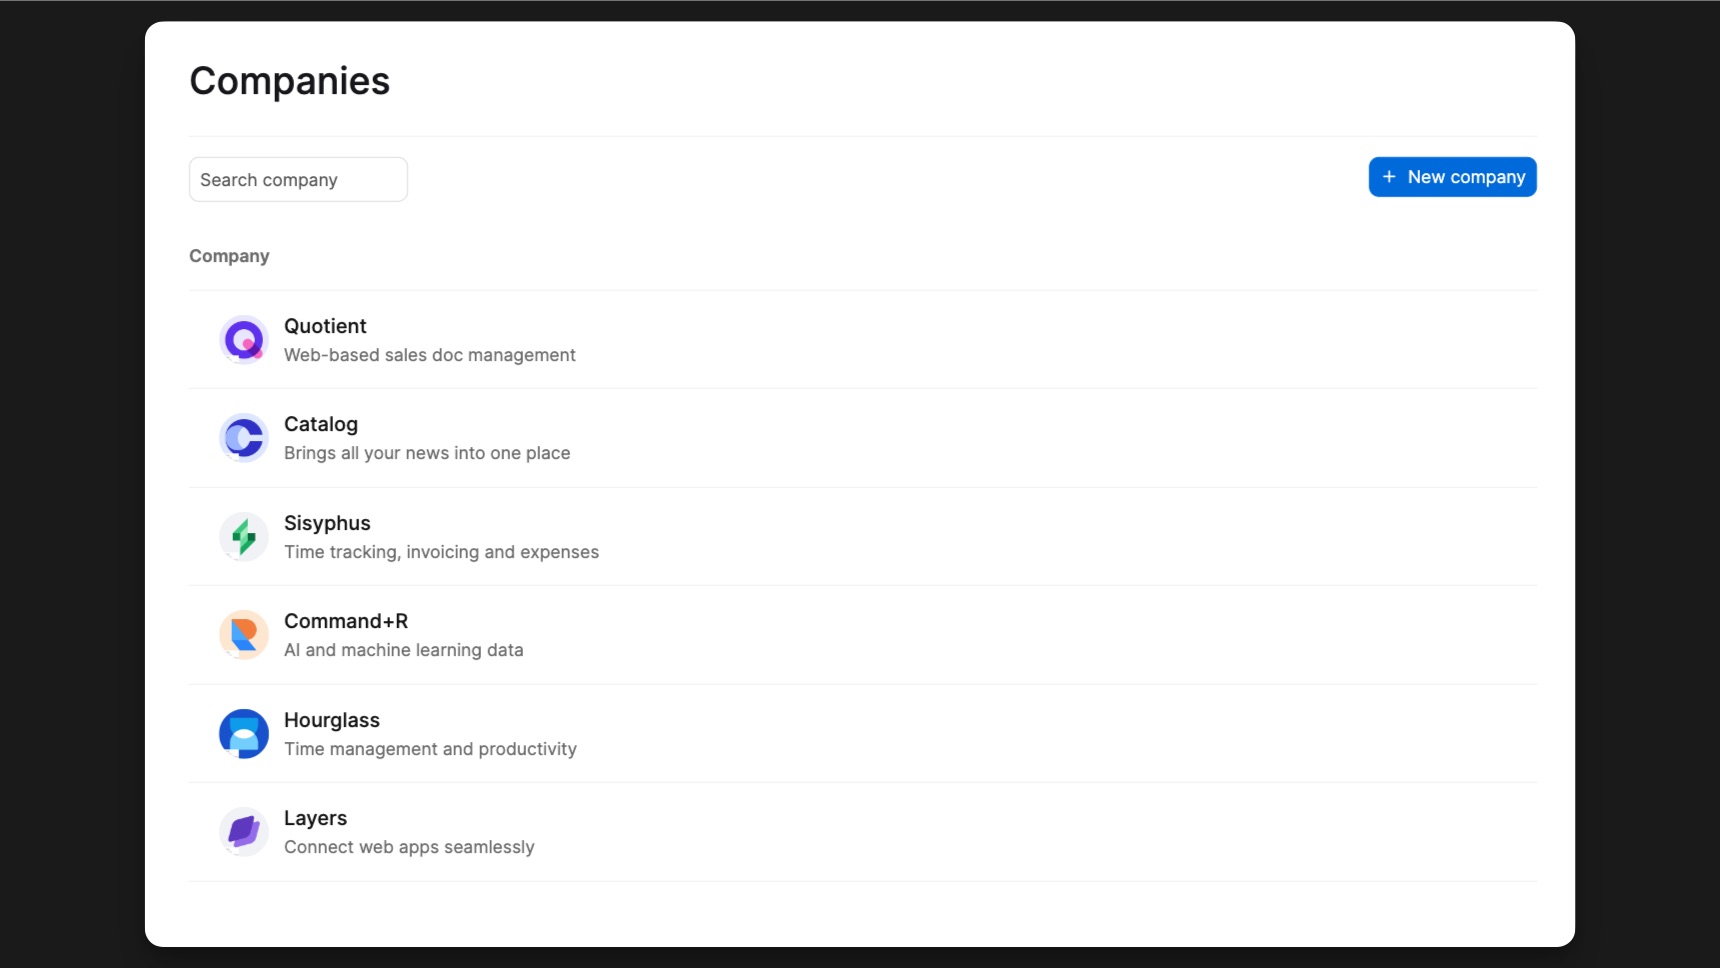Click the Companies page title
1720x968 pixels.
click(289, 81)
